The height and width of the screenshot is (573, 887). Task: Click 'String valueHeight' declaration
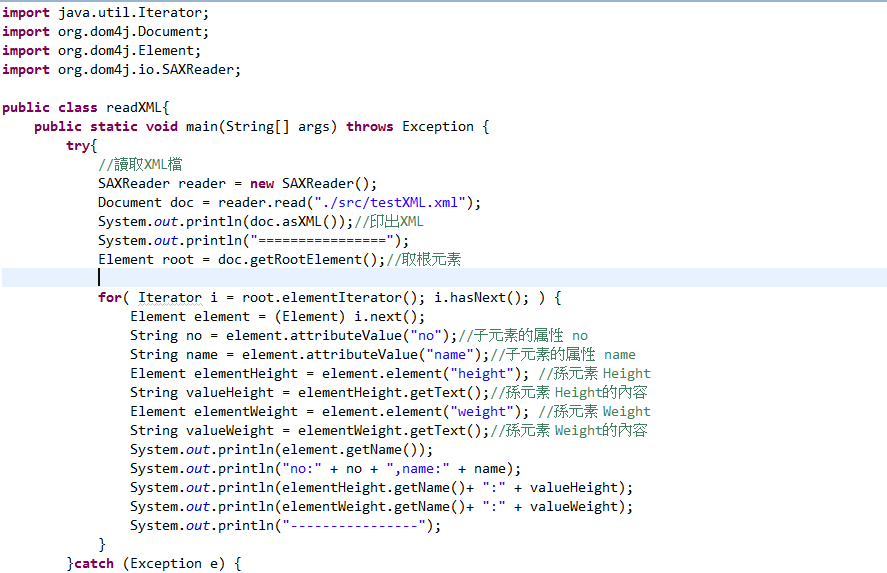[x=202, y=393]
